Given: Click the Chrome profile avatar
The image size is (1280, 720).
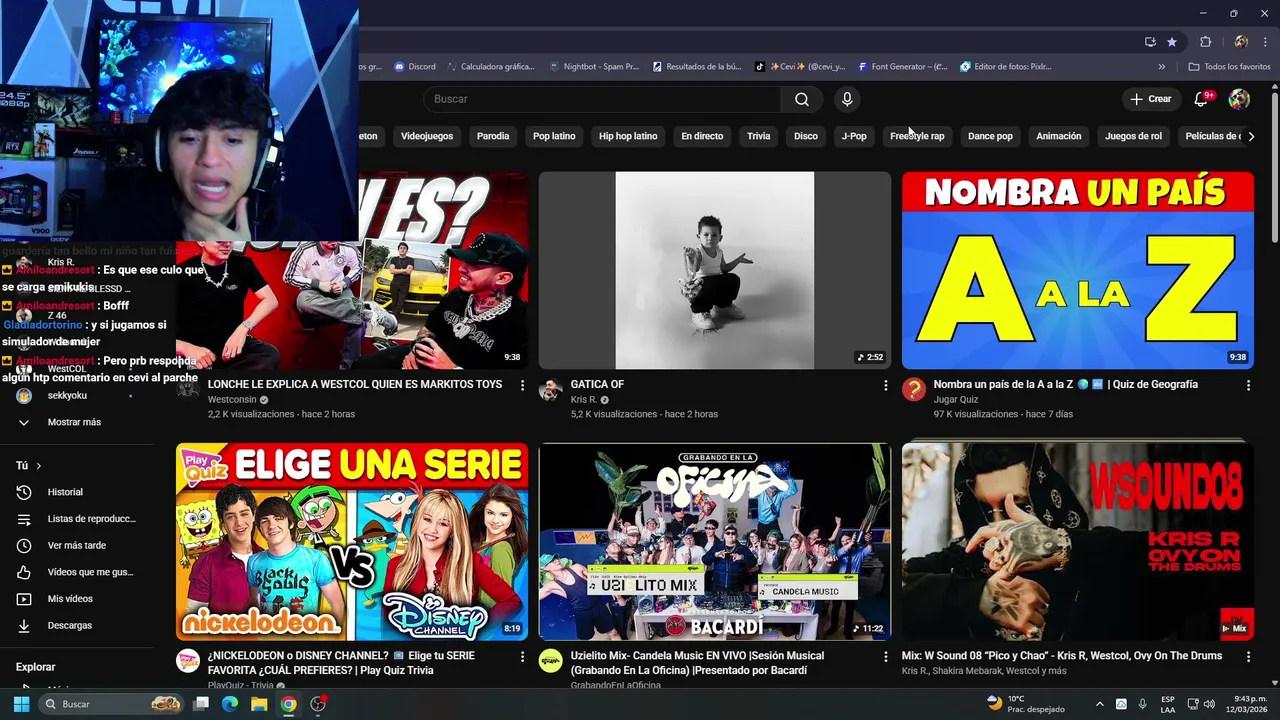Looking at the screenshot, I should click(x=1241, y=42).
